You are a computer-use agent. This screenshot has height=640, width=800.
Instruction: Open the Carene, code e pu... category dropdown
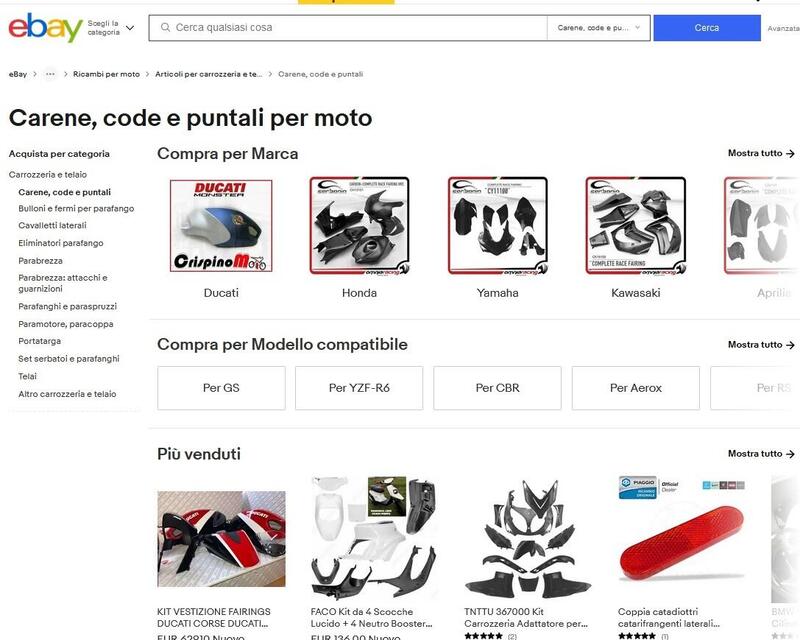coord(598,28)
